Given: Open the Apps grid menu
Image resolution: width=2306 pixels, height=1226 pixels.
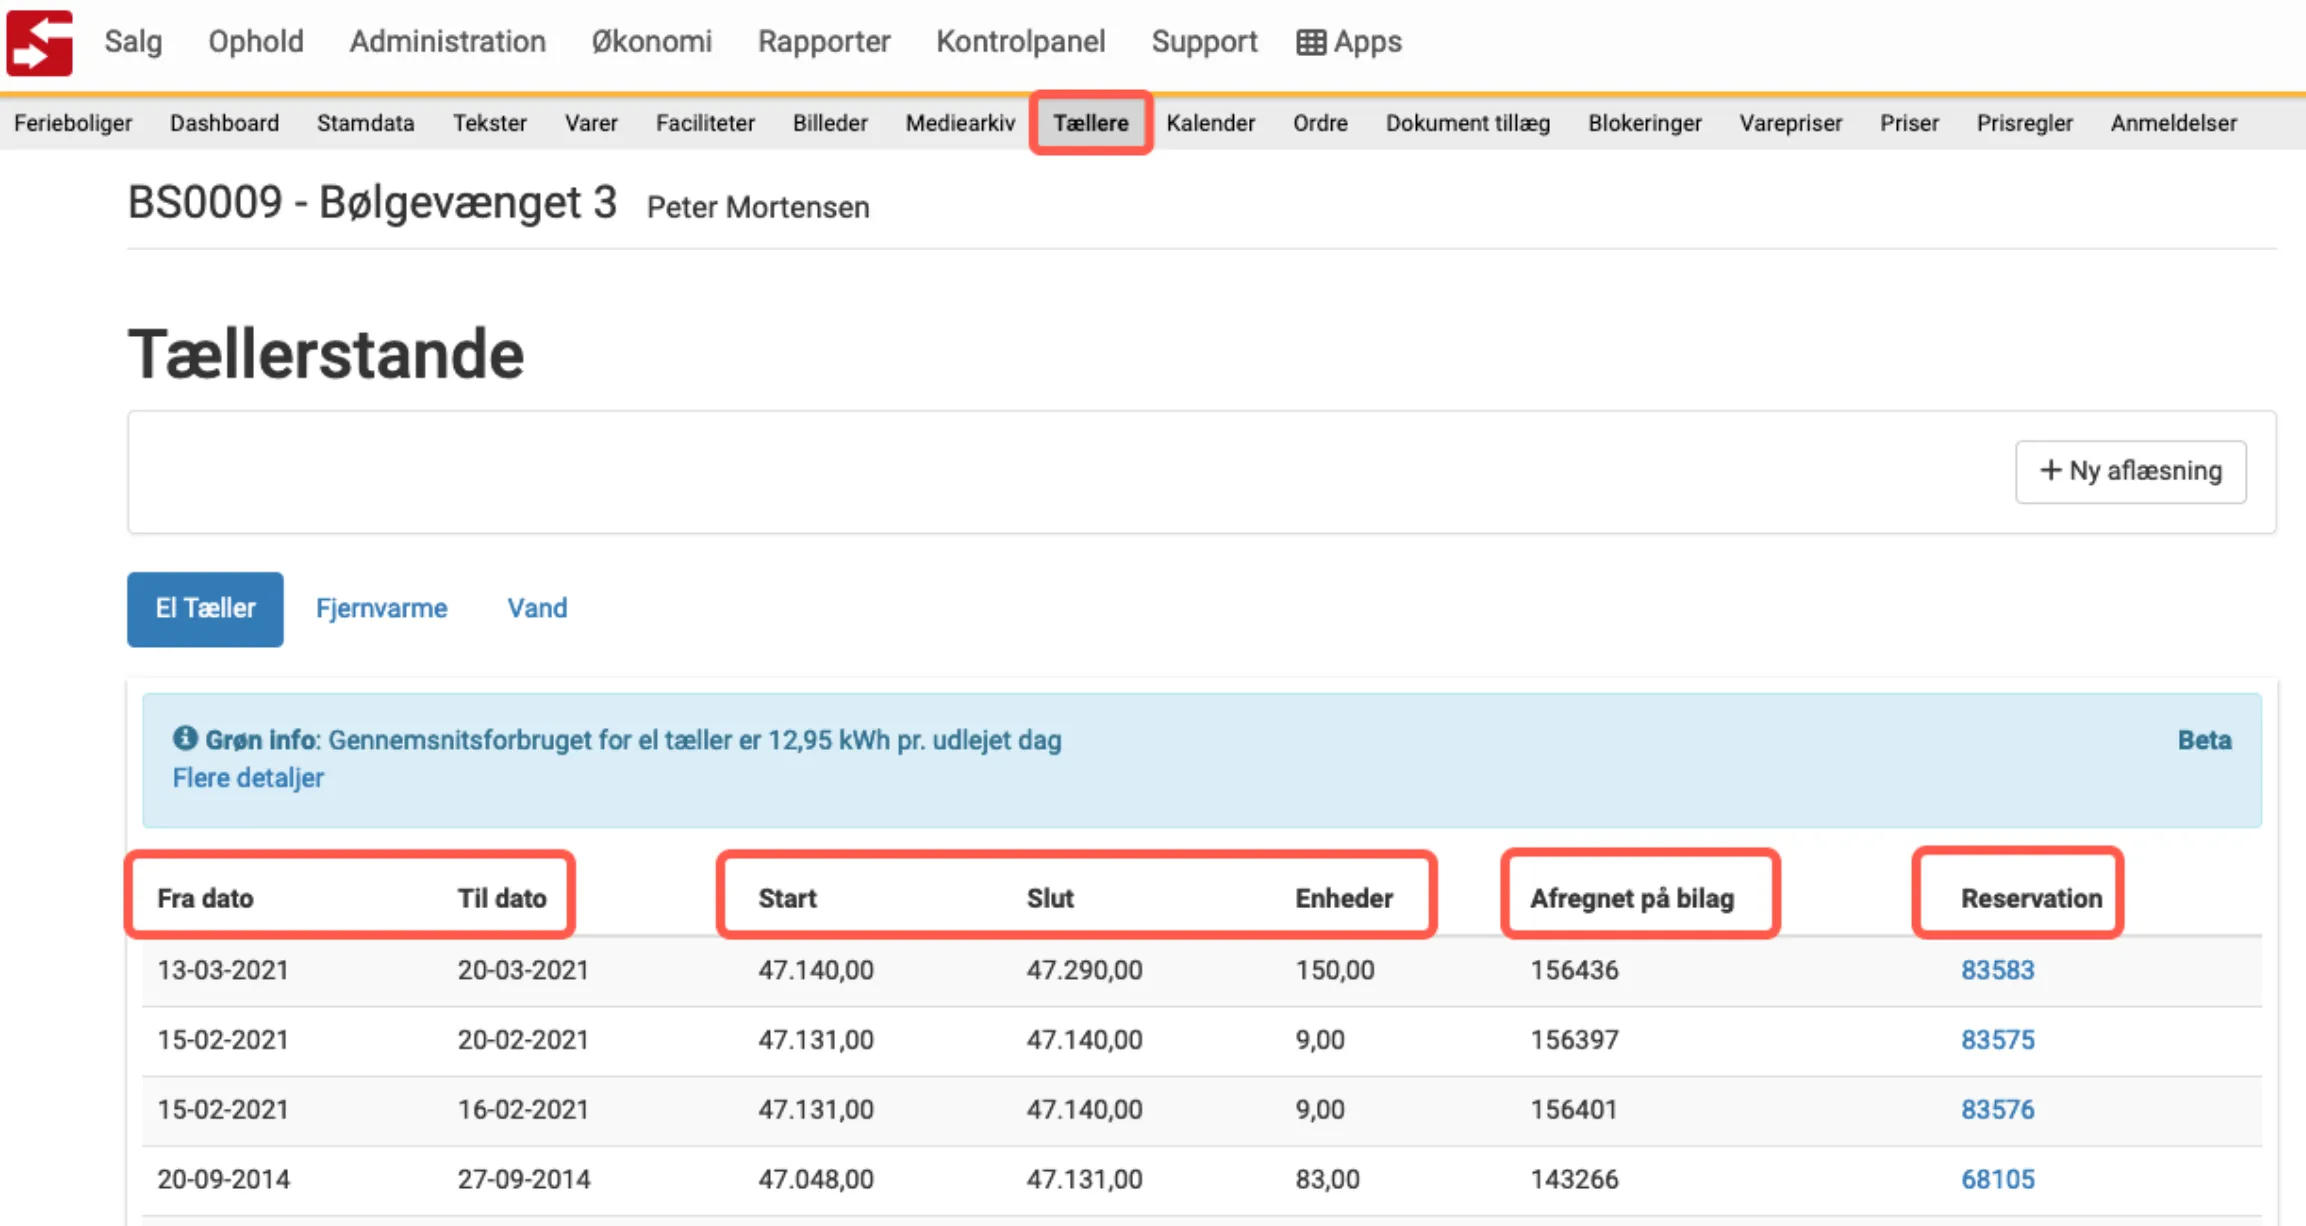Looking at the screenshot, I should point(1349,42).
